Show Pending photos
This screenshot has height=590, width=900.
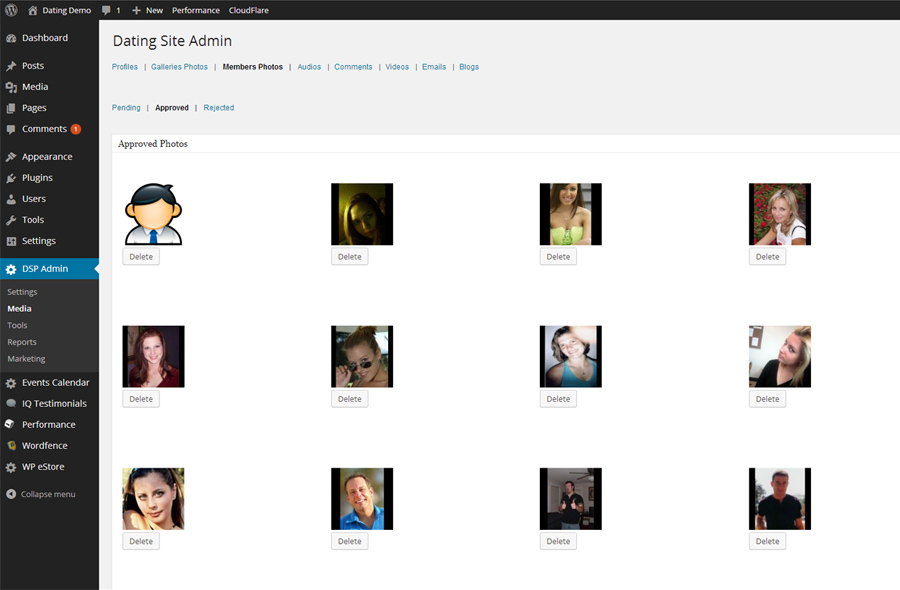pos(126,107)
